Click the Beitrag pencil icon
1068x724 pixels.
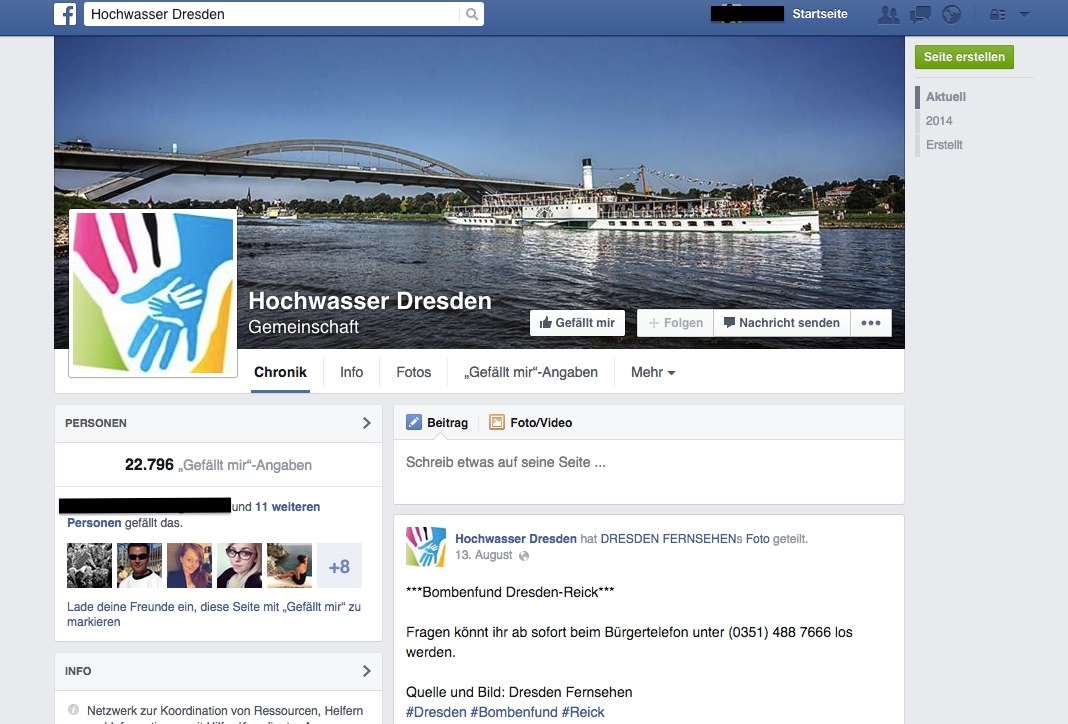[414, 422]
